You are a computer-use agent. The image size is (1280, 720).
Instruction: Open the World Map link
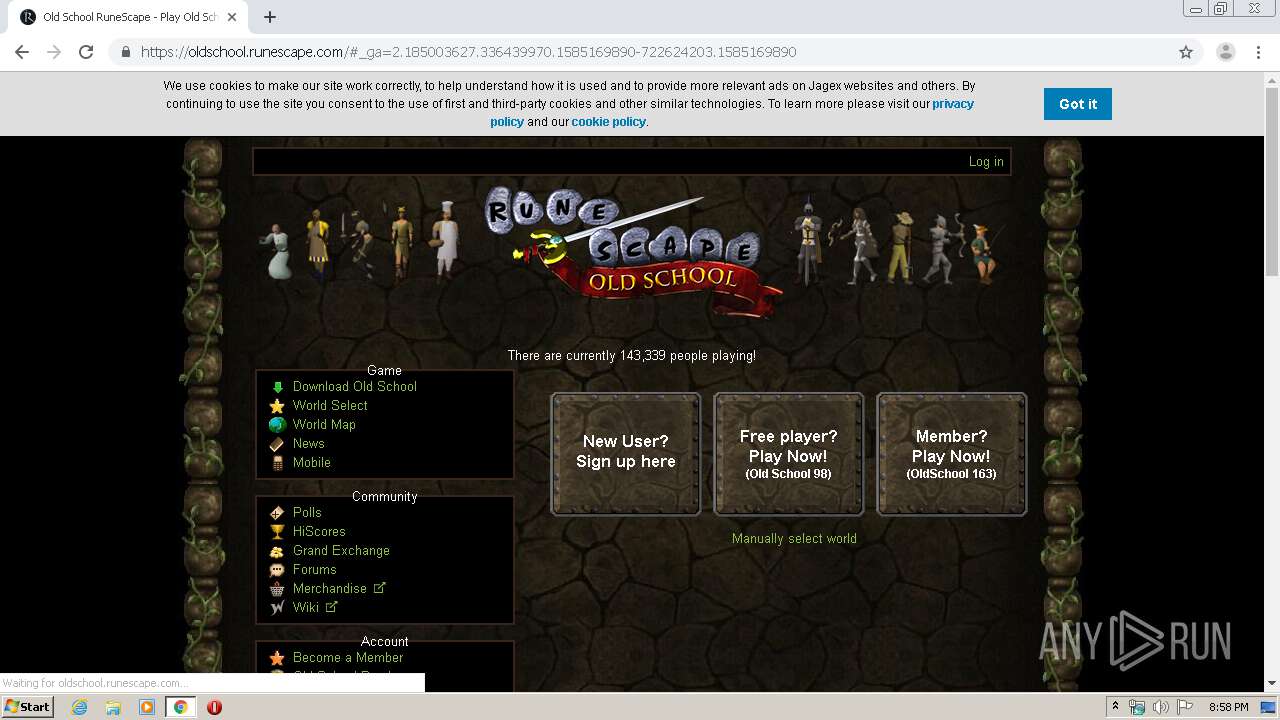coord(324,425)
